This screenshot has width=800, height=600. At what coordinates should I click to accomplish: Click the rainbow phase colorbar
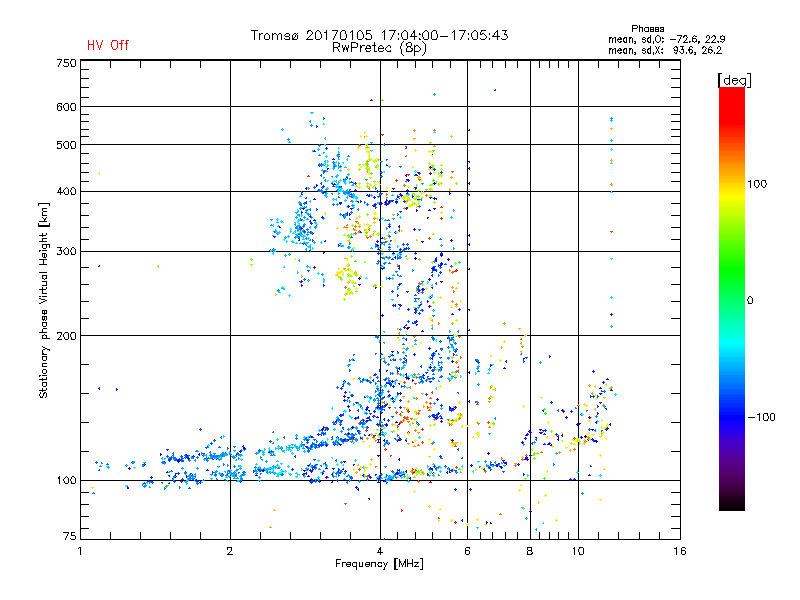point(732,299)
